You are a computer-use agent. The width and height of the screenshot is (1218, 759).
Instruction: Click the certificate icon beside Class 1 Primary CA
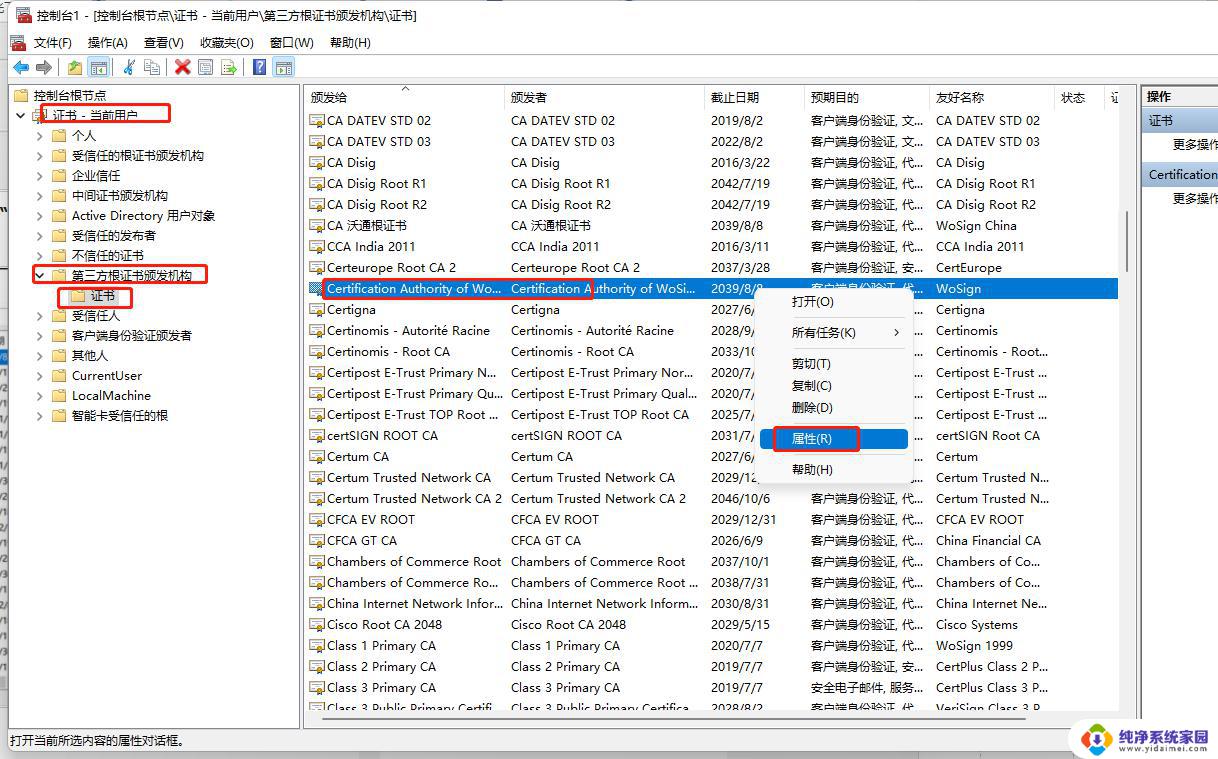click(x=317, y=645)
